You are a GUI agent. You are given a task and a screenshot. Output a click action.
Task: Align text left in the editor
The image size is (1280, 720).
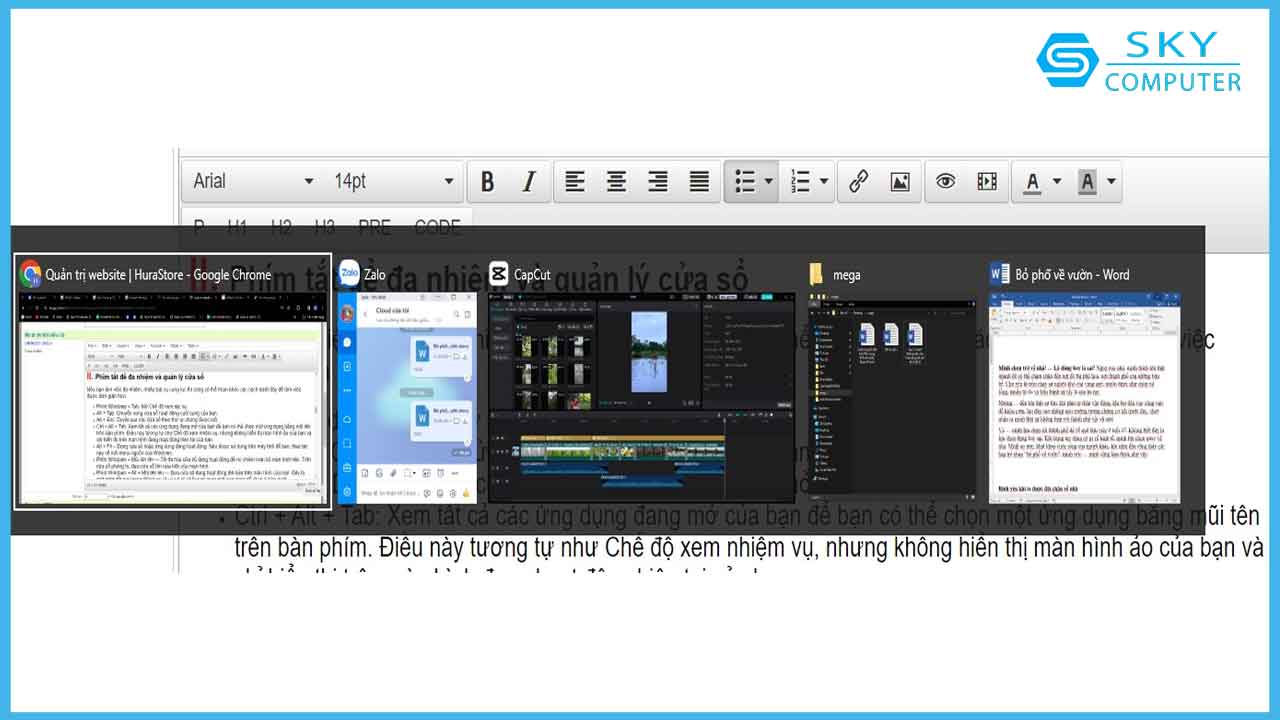click(x=574, y=182)
